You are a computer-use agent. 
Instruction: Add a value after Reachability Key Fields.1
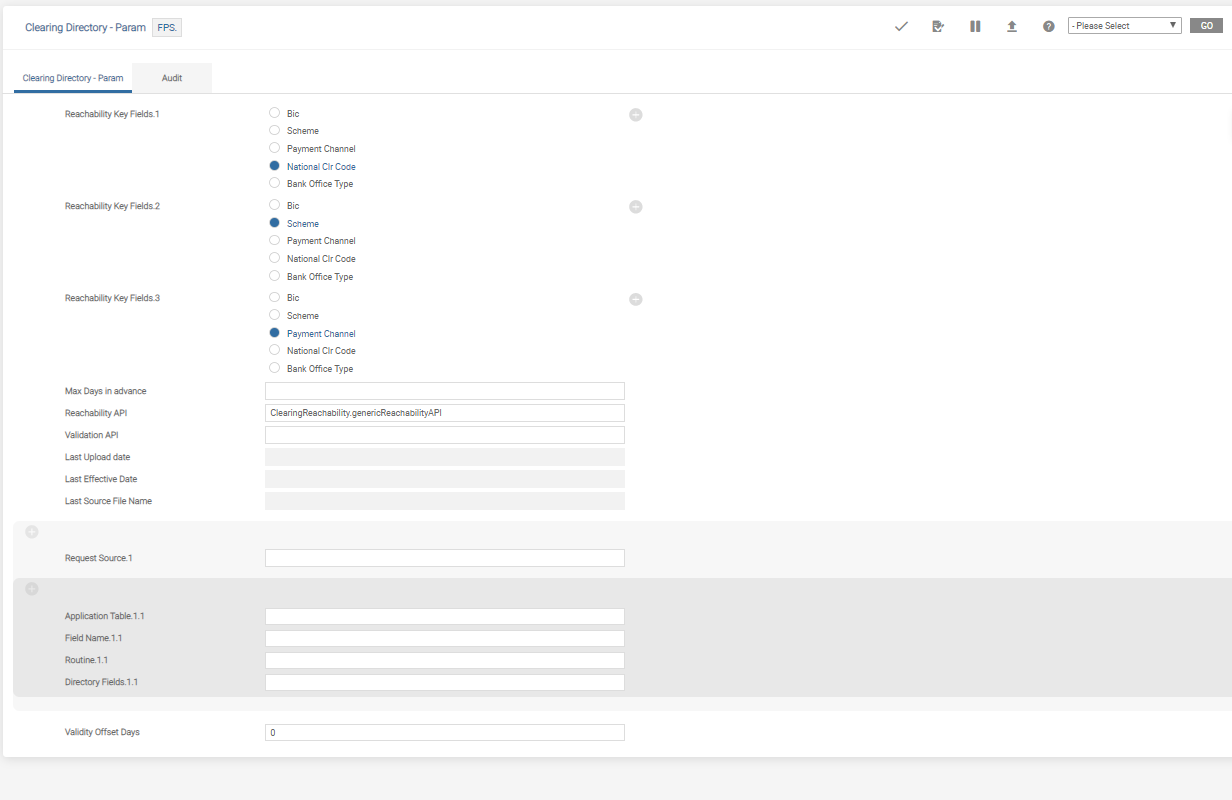635,115
